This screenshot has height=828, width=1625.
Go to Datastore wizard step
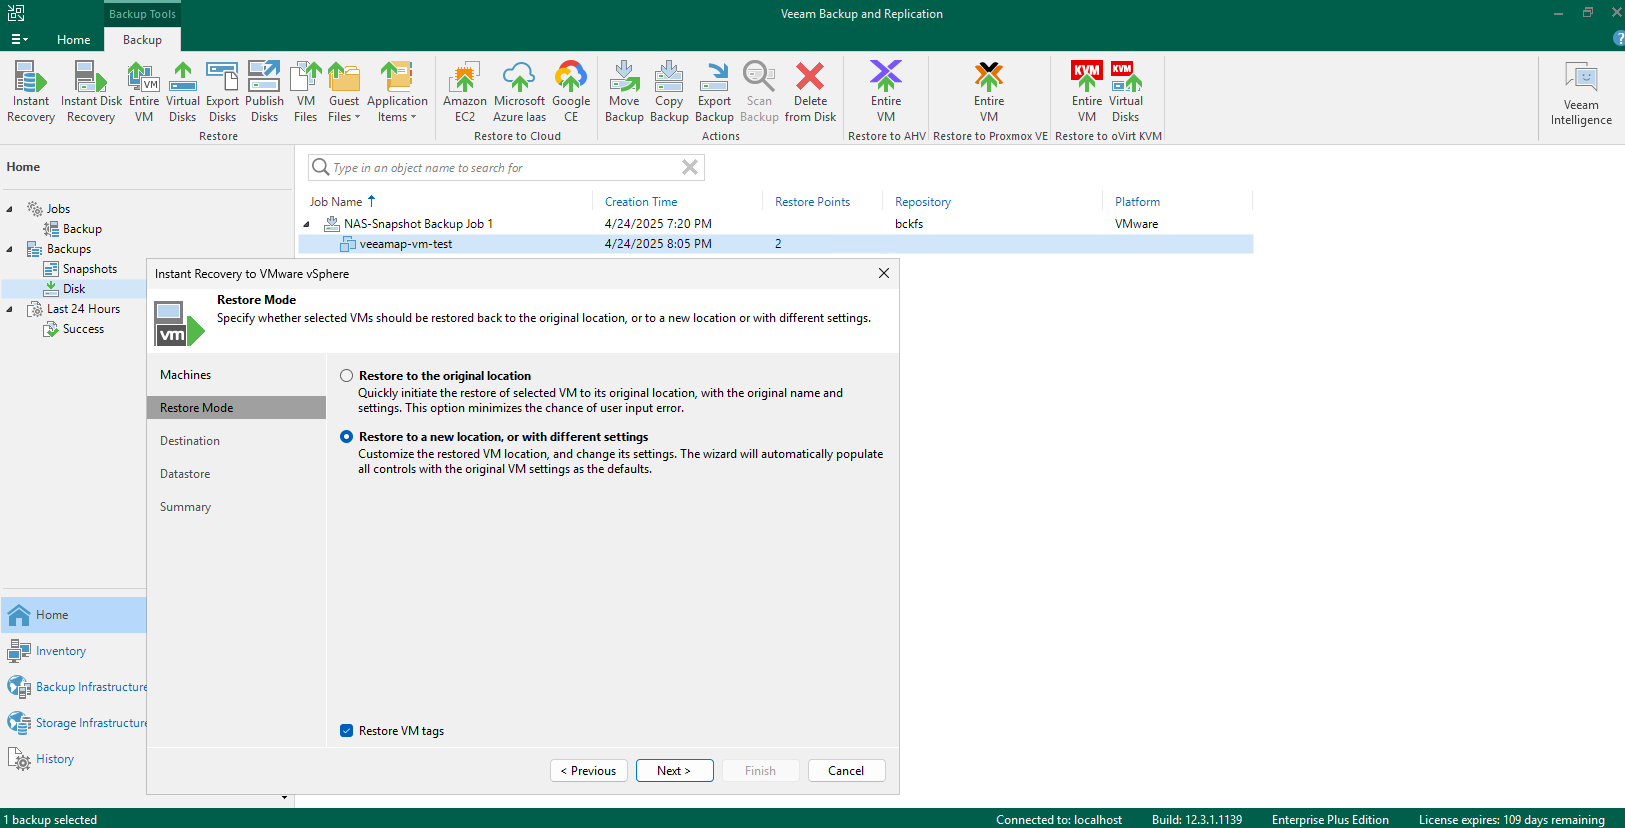coord(185,474)
